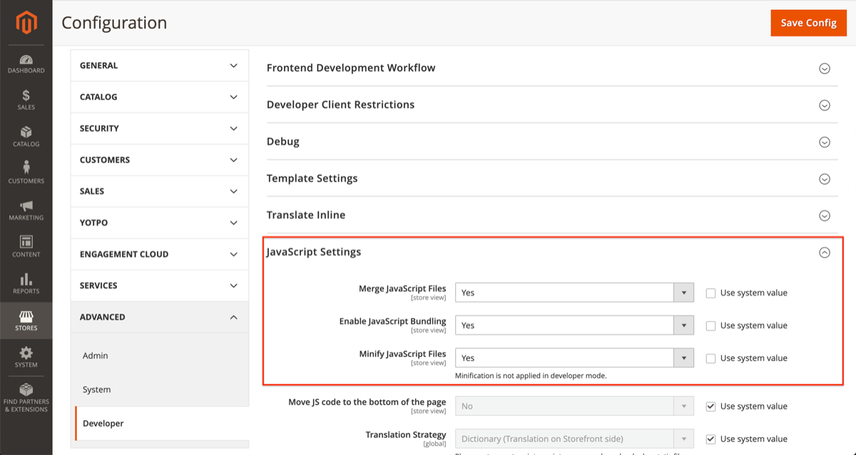Click the Save Config button
Image resolution: width=856 pixels, height=455 pixels.
[809, 23]
